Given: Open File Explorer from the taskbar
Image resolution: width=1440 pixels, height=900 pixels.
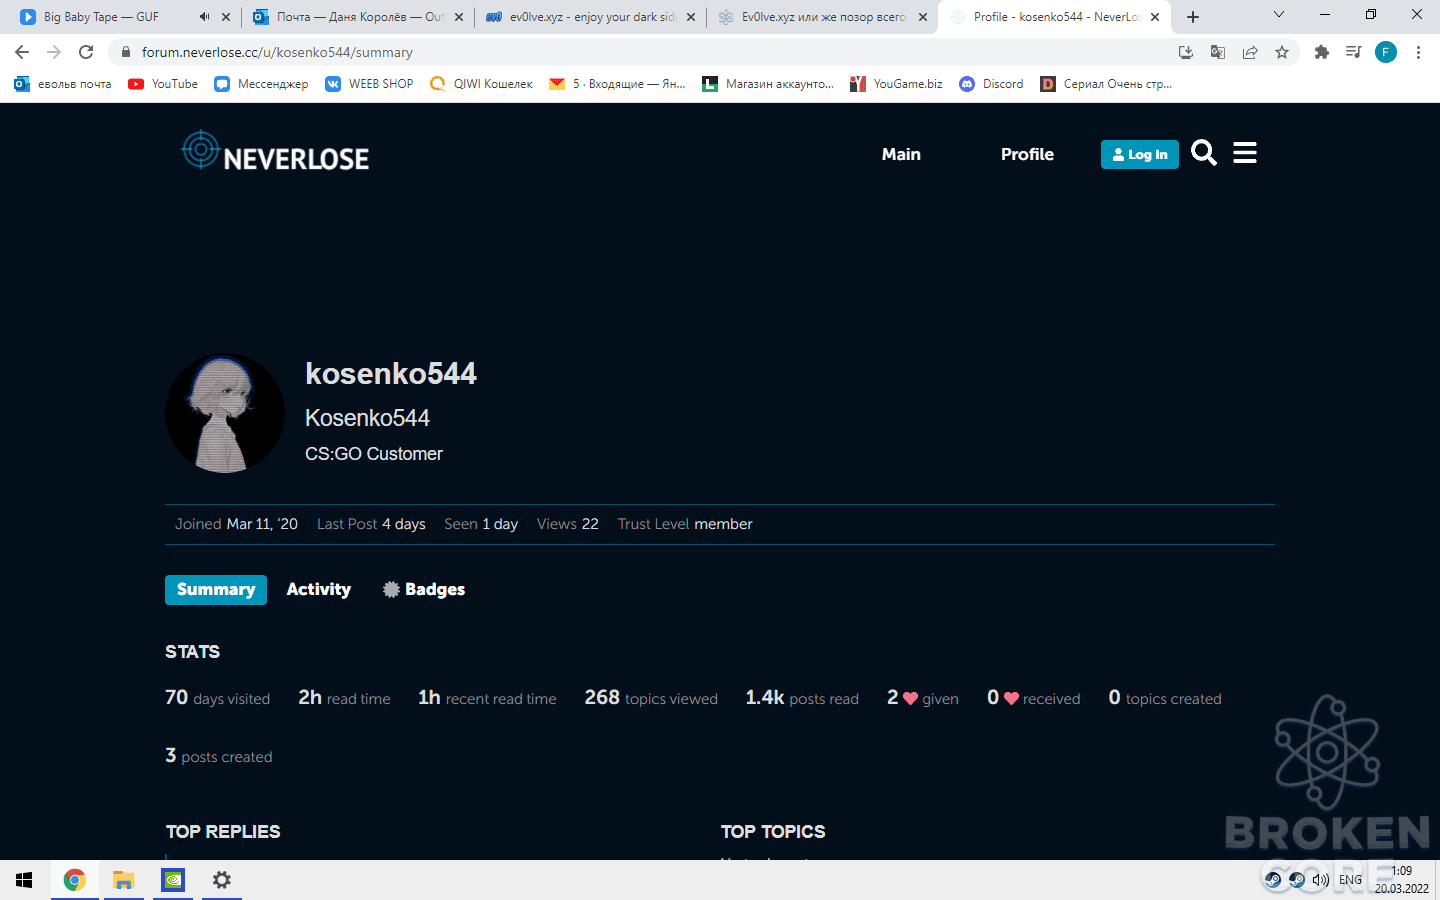Looking at the screenshot, I should coord(123,880).
